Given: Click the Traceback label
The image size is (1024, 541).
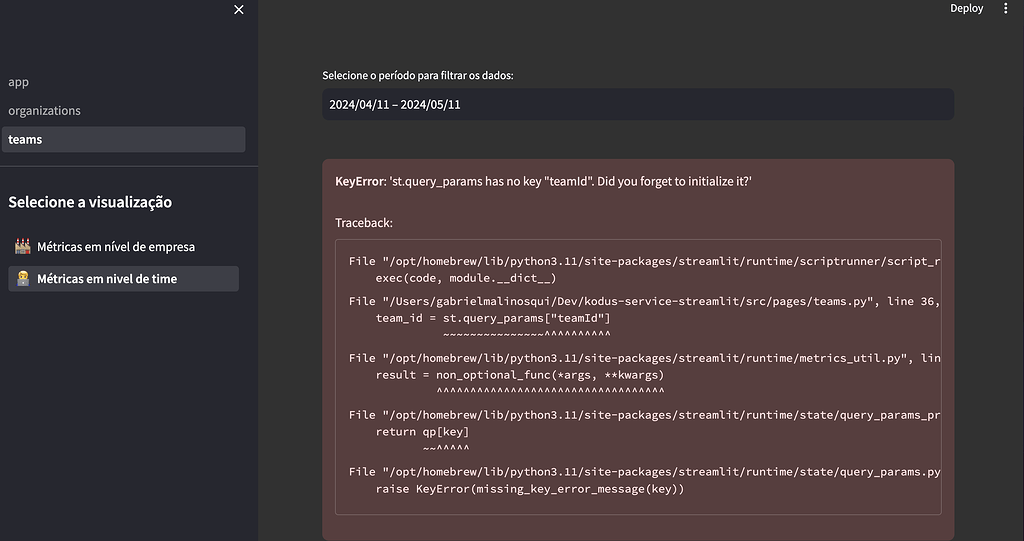Looking at the screenshot, I should coord(364,223).
